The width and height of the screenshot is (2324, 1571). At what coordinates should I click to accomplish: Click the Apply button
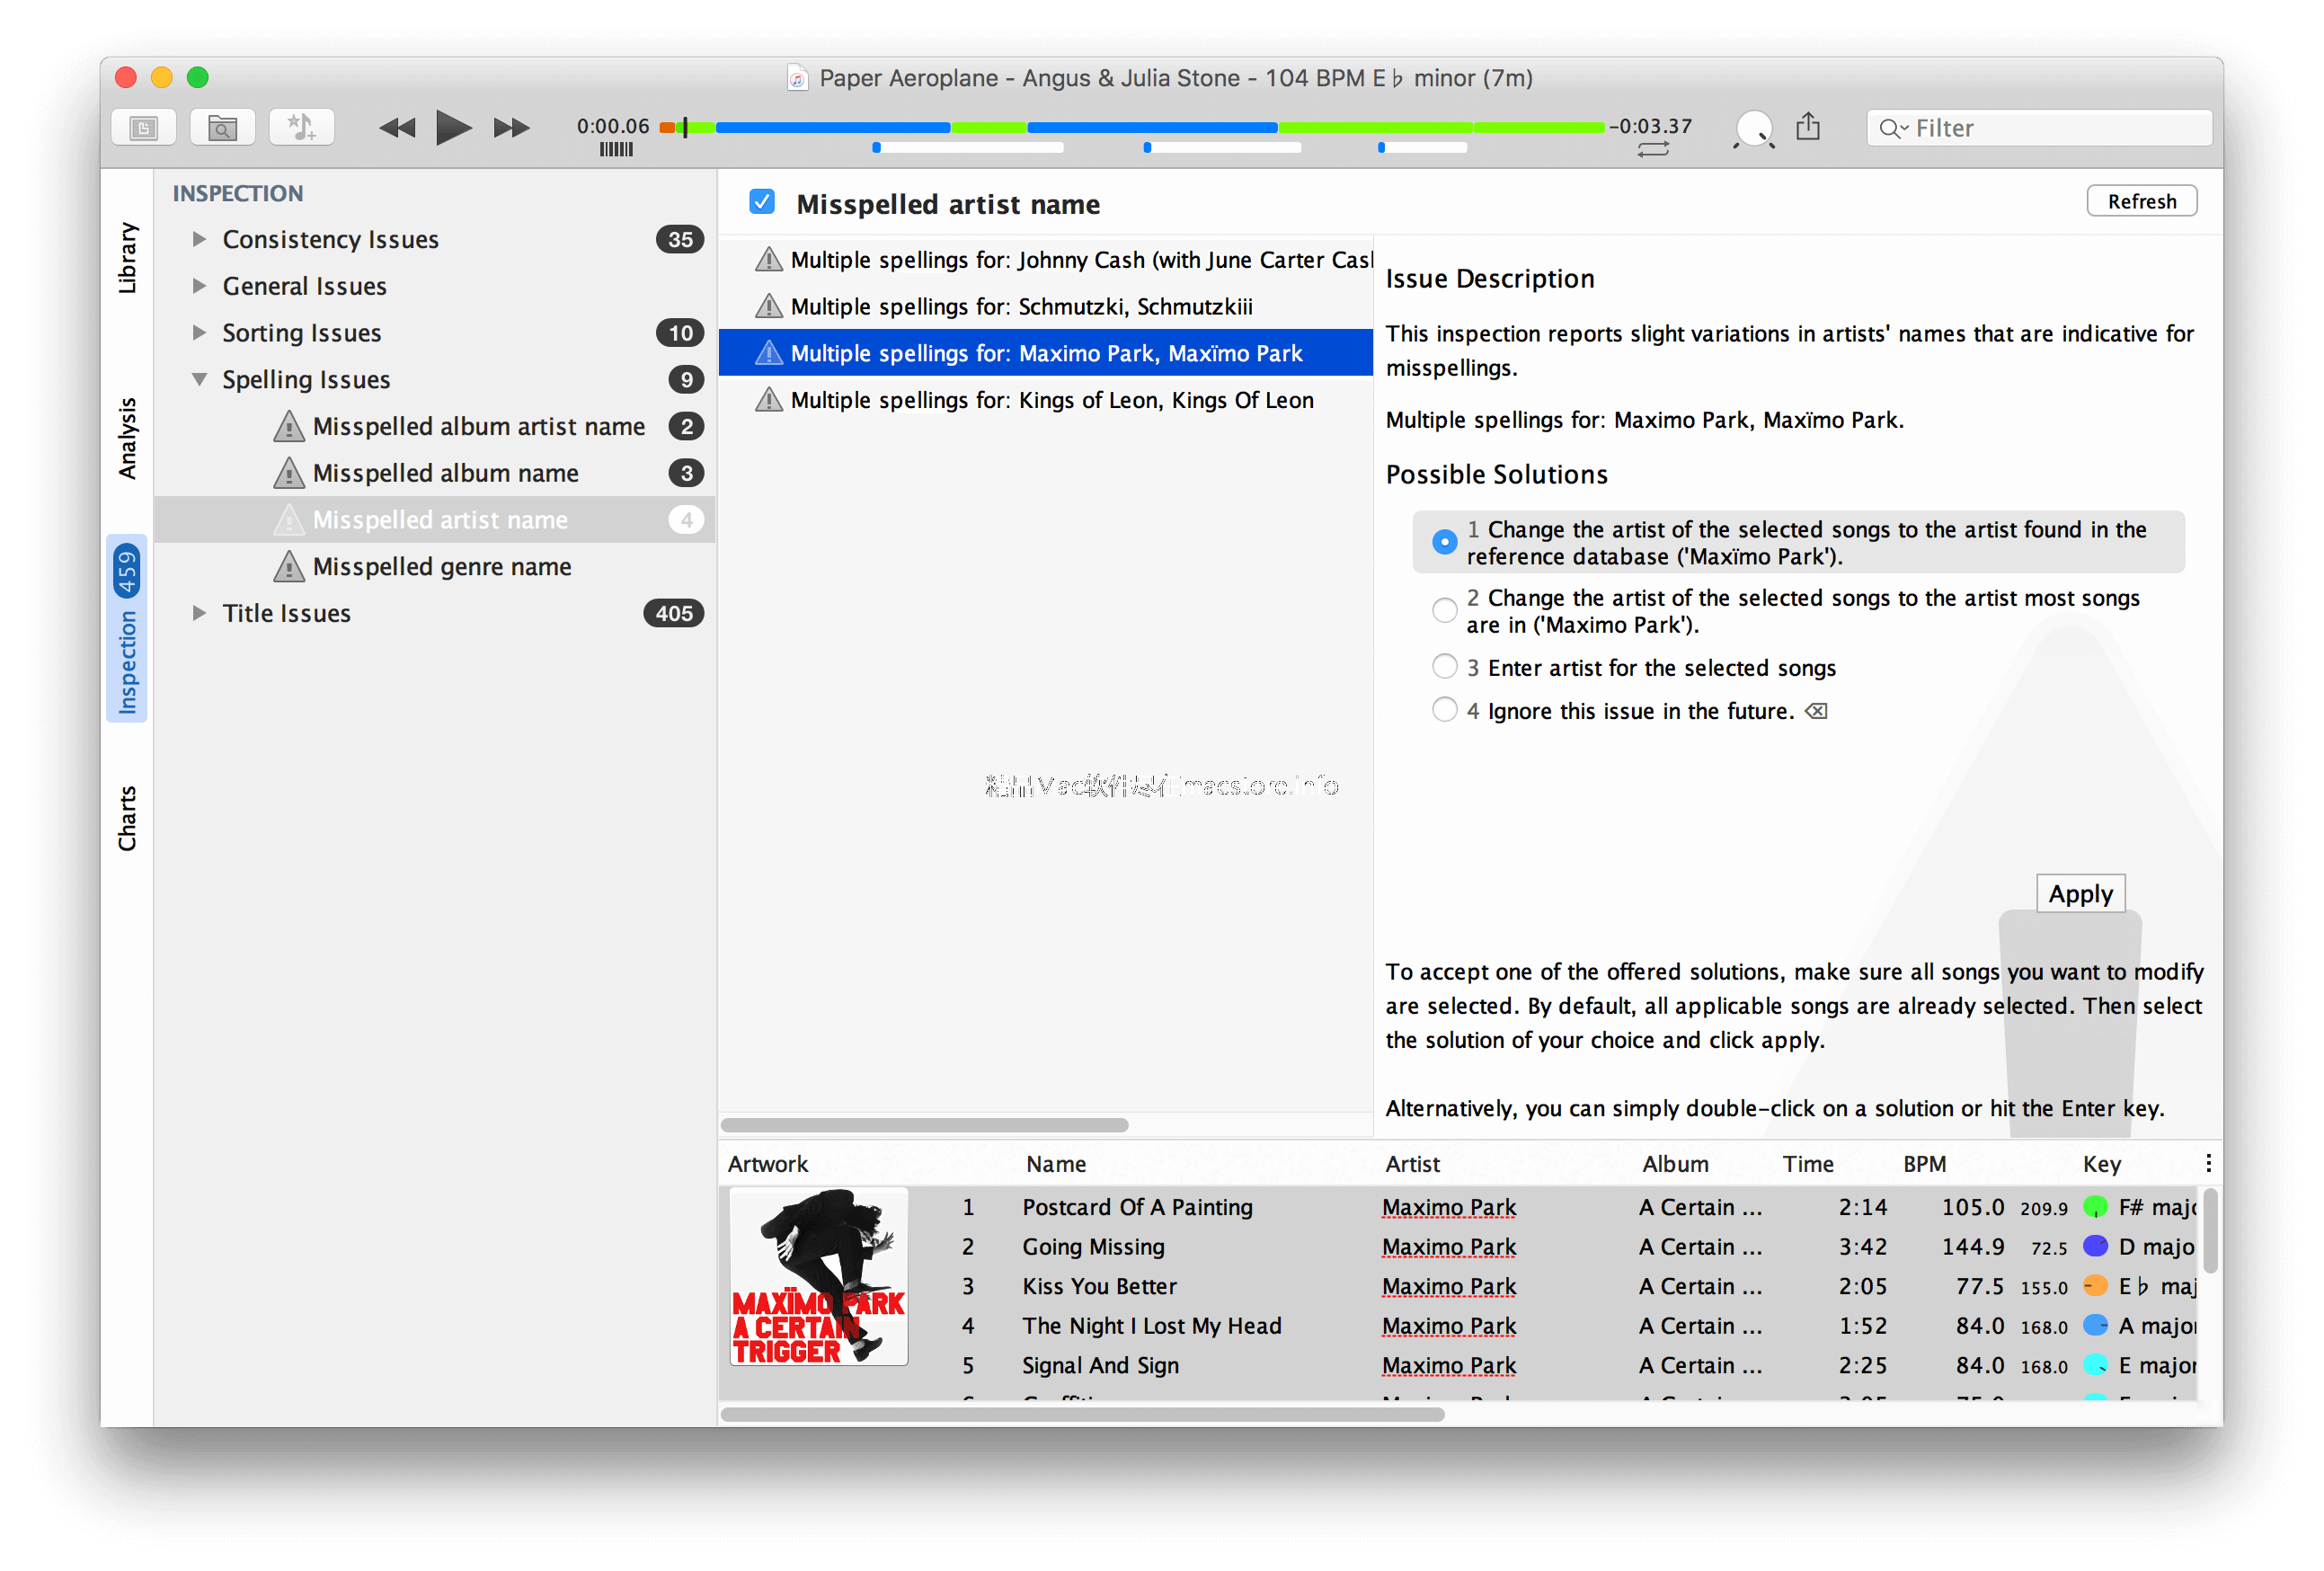(2080, 891)
